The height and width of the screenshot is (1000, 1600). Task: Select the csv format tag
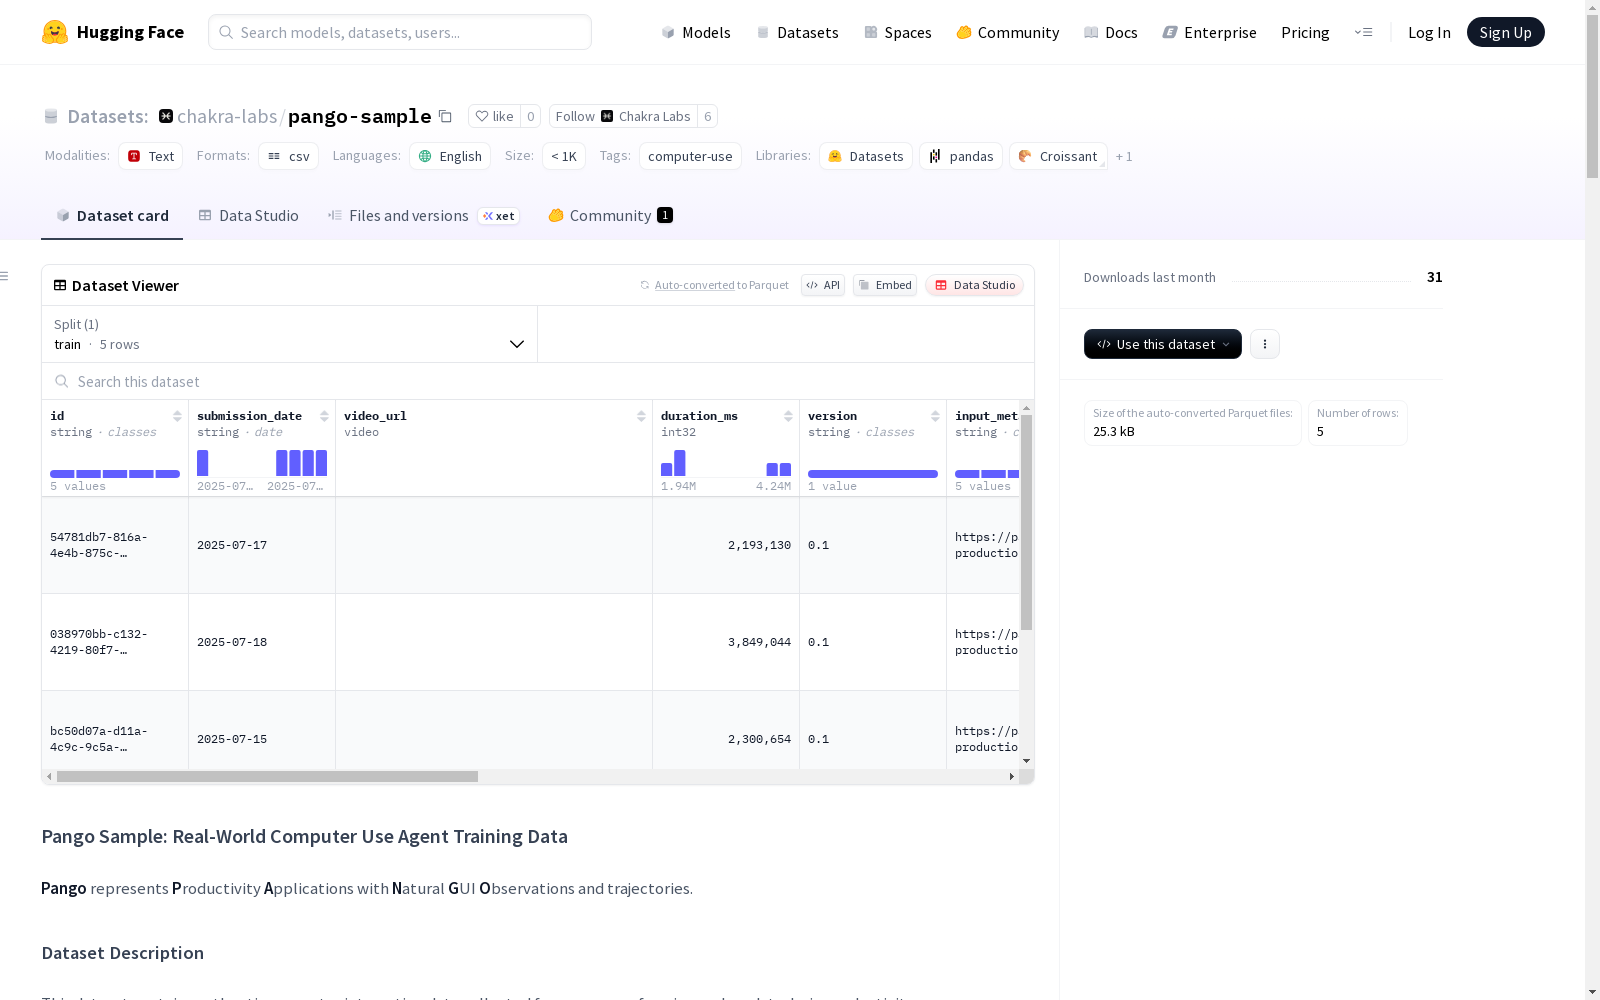point(289,156)
